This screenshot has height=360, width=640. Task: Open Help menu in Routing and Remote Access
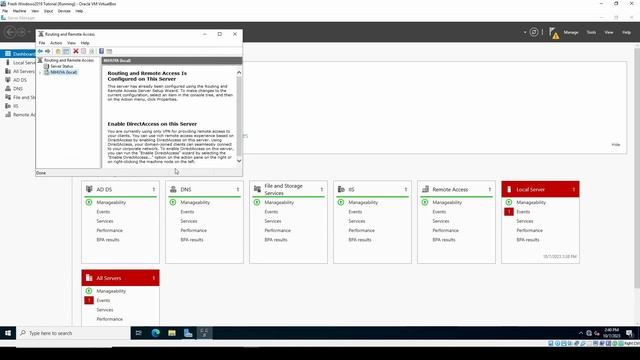tap(85, 43)
